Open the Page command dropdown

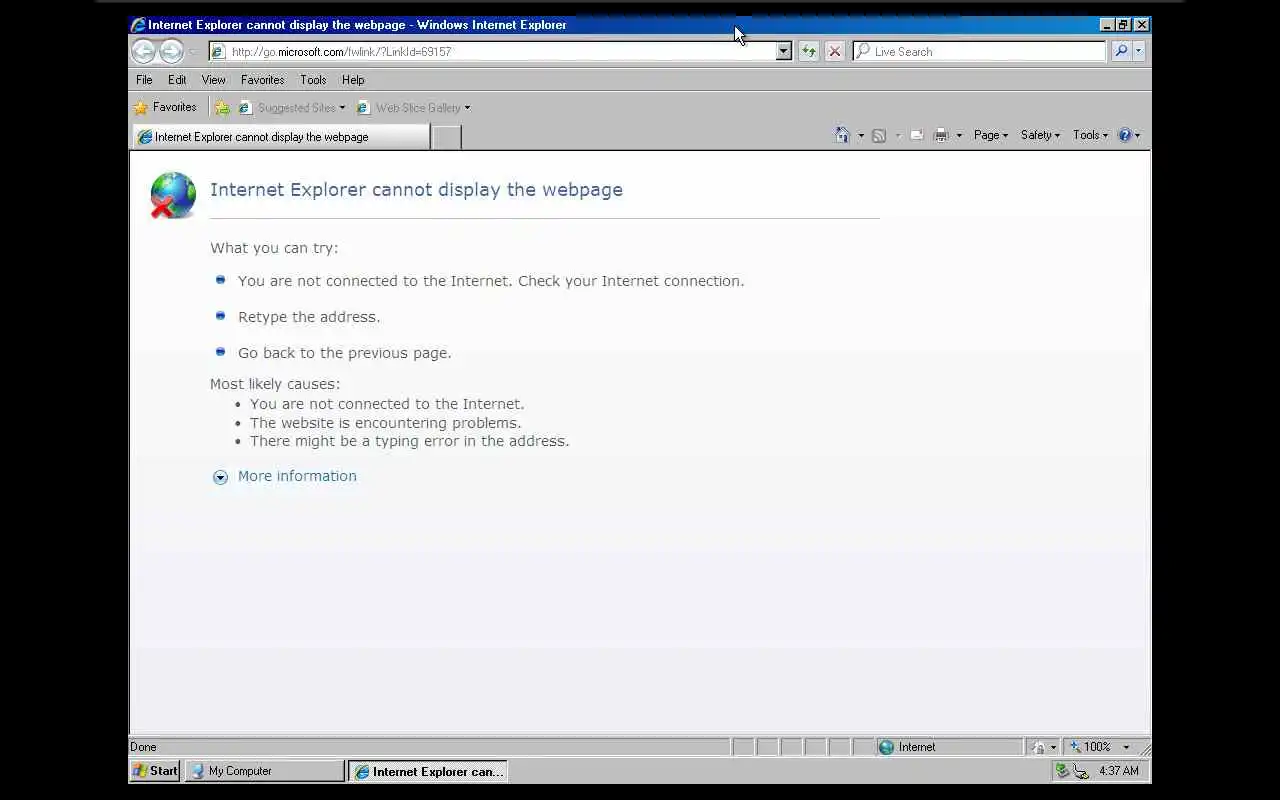tap(991, 135)
